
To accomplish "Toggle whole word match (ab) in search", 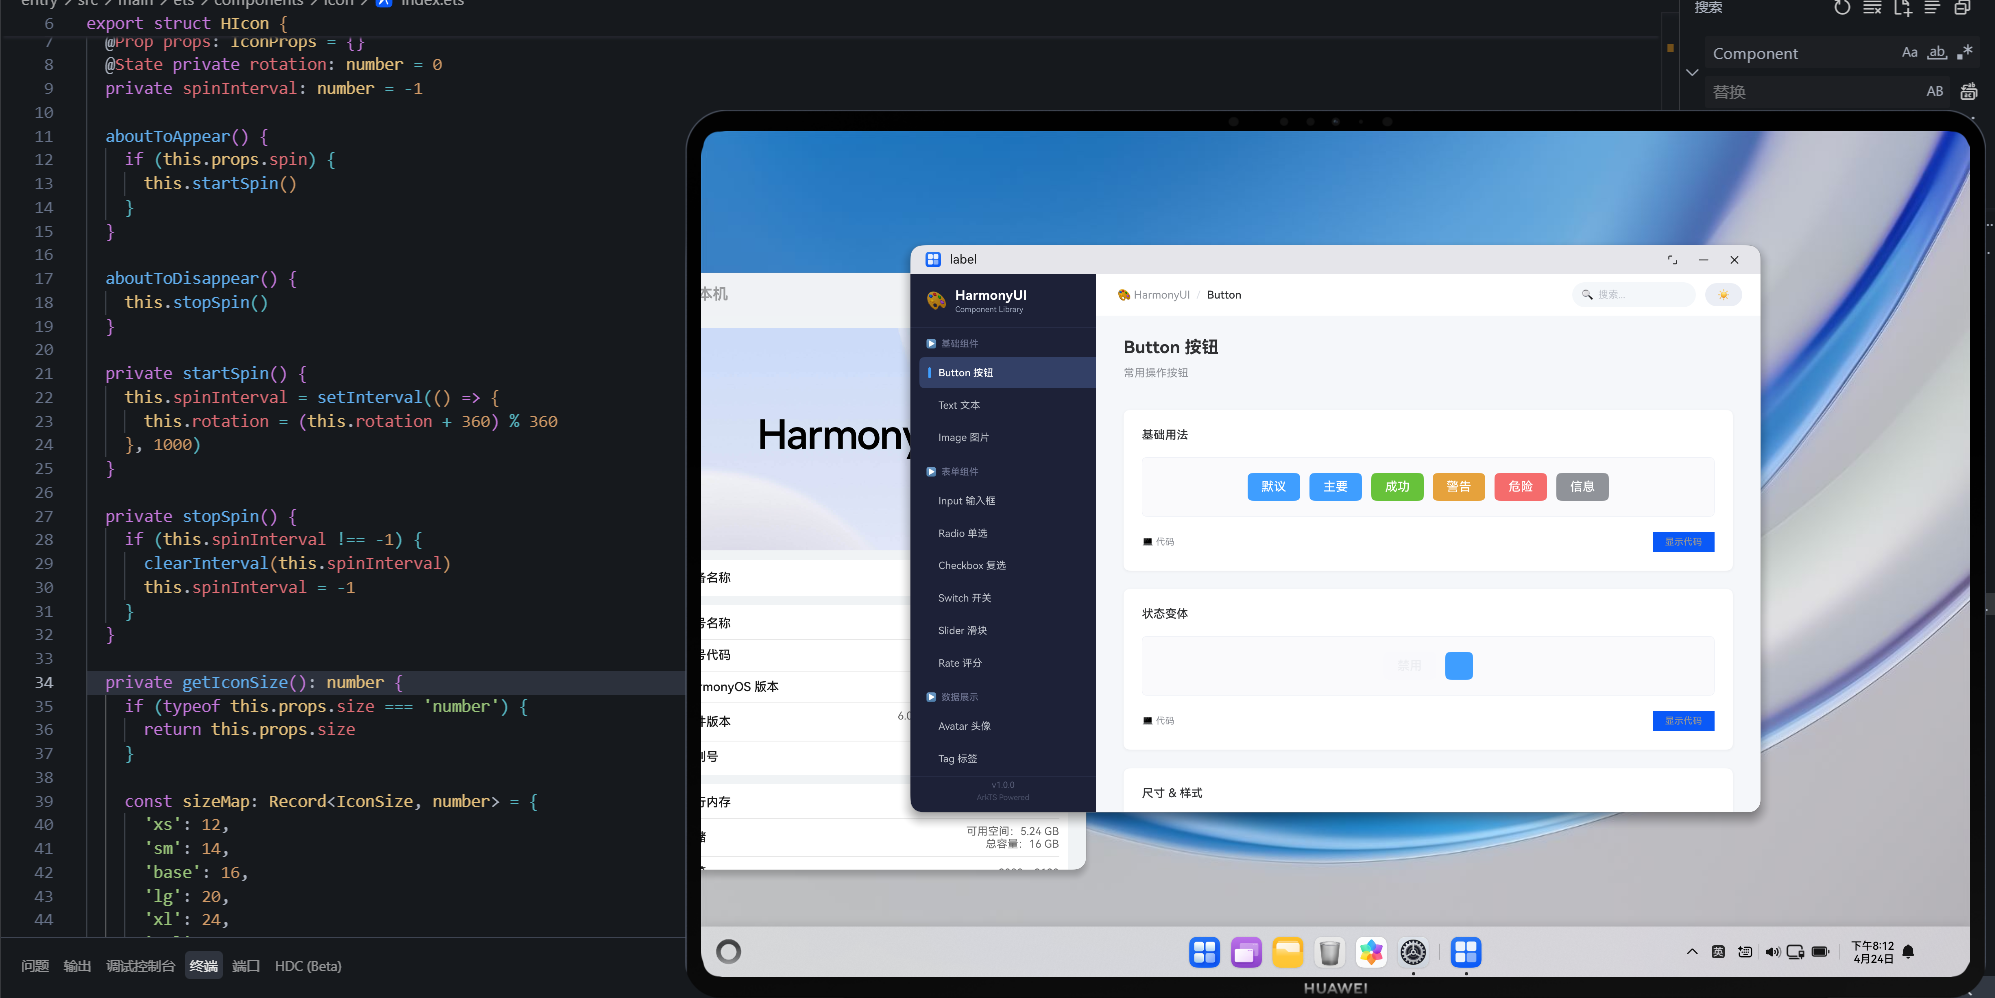I will (1937, 53).
